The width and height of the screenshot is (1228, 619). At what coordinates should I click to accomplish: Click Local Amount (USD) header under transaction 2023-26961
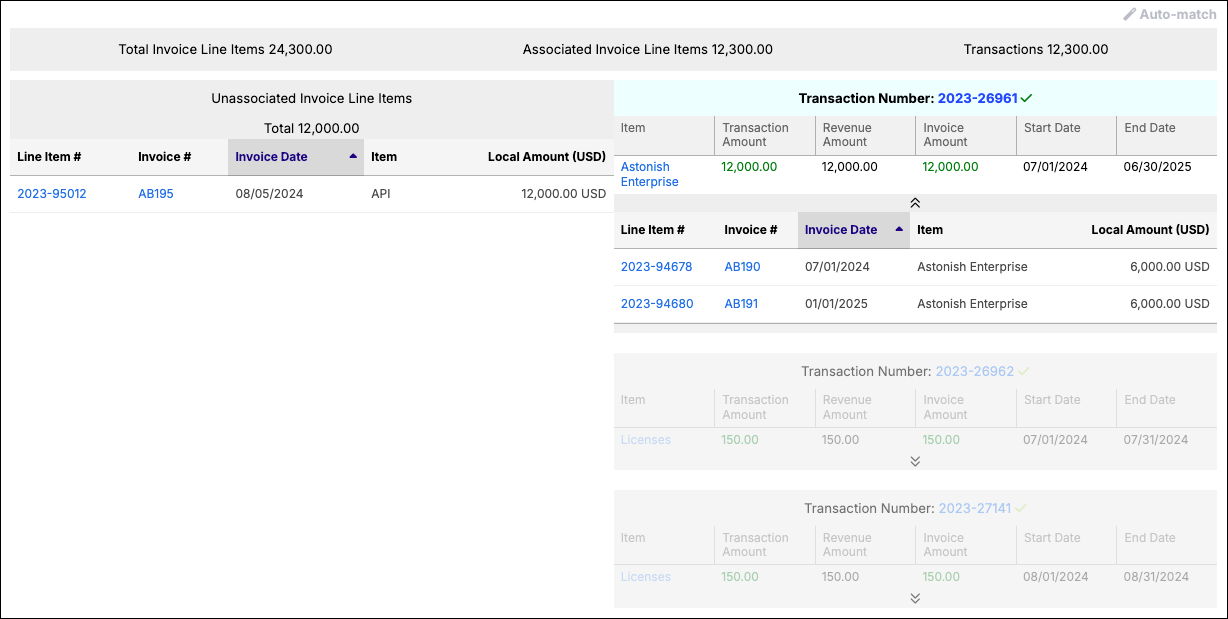tap(1150, 230)
